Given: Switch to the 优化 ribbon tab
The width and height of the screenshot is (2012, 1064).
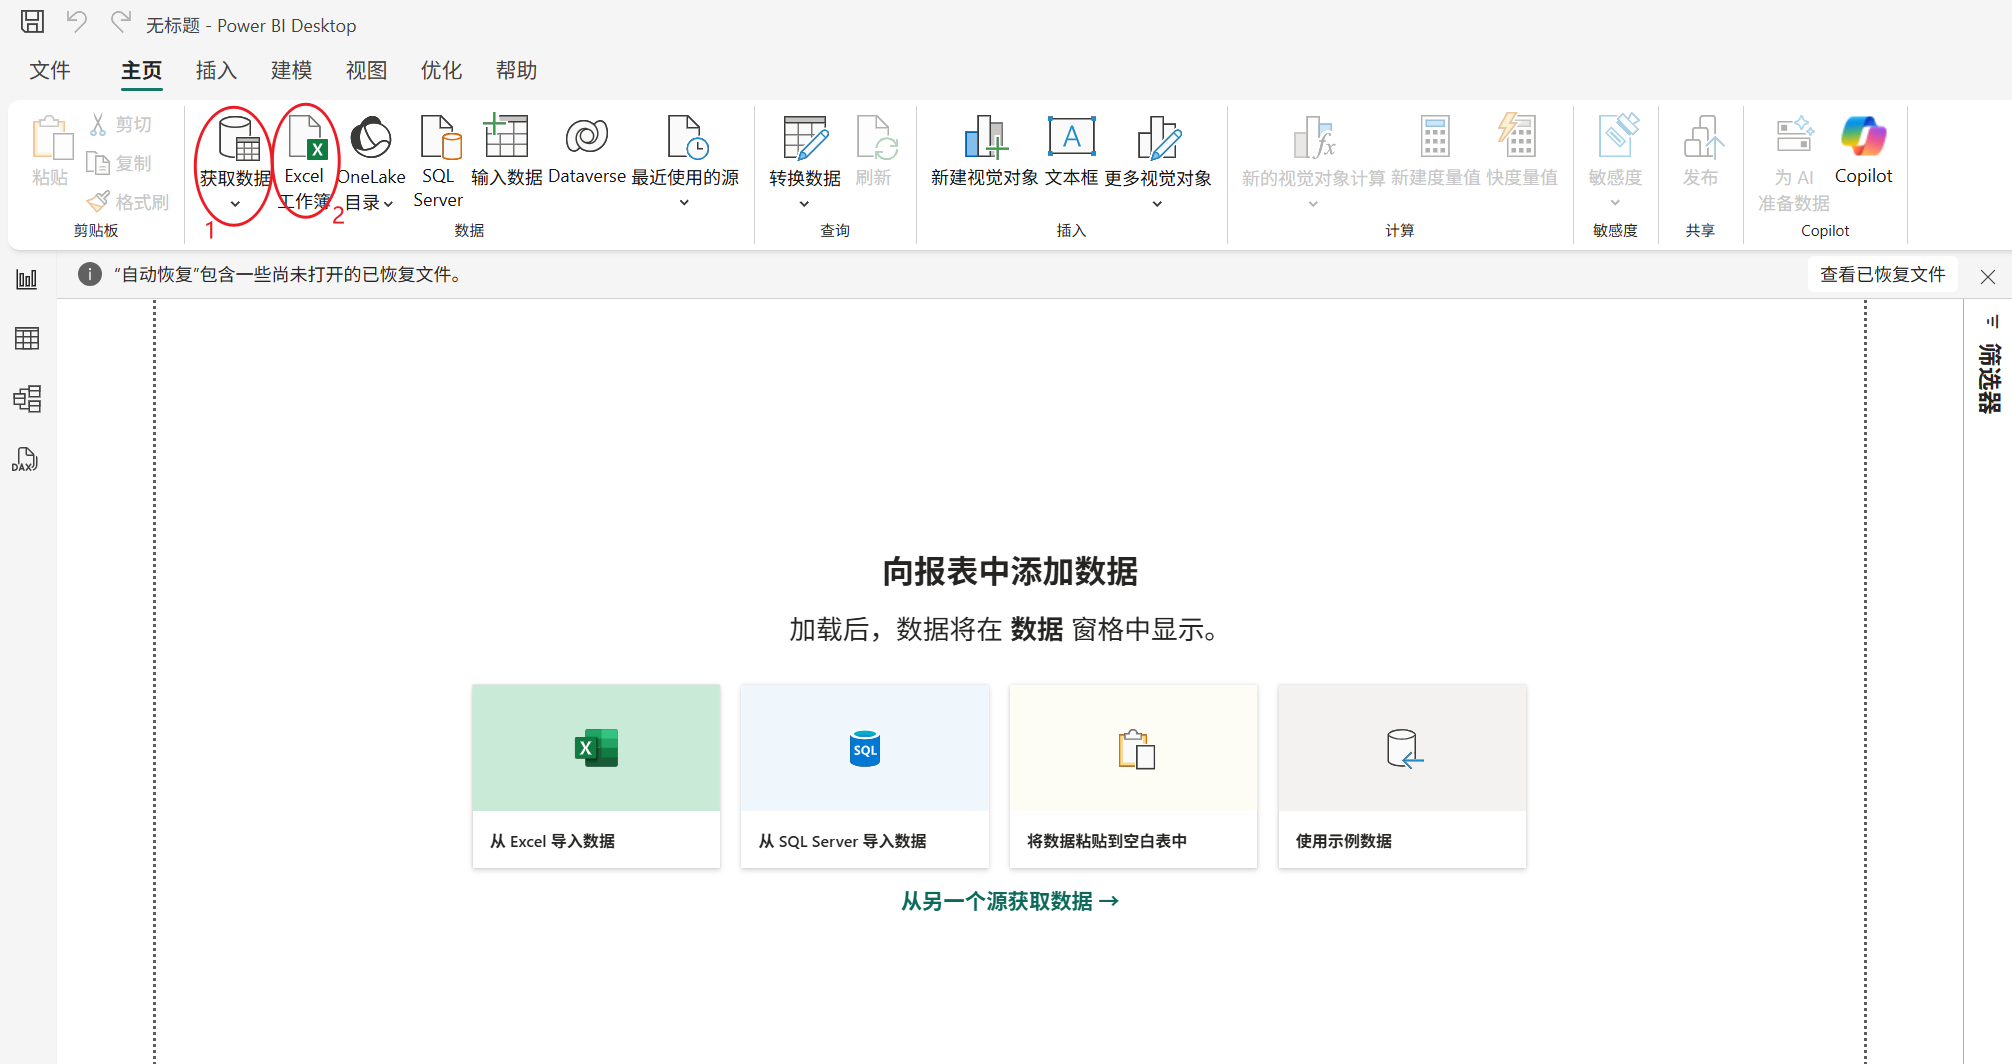Looking at the screenshot, I should [x=441, y=70].
